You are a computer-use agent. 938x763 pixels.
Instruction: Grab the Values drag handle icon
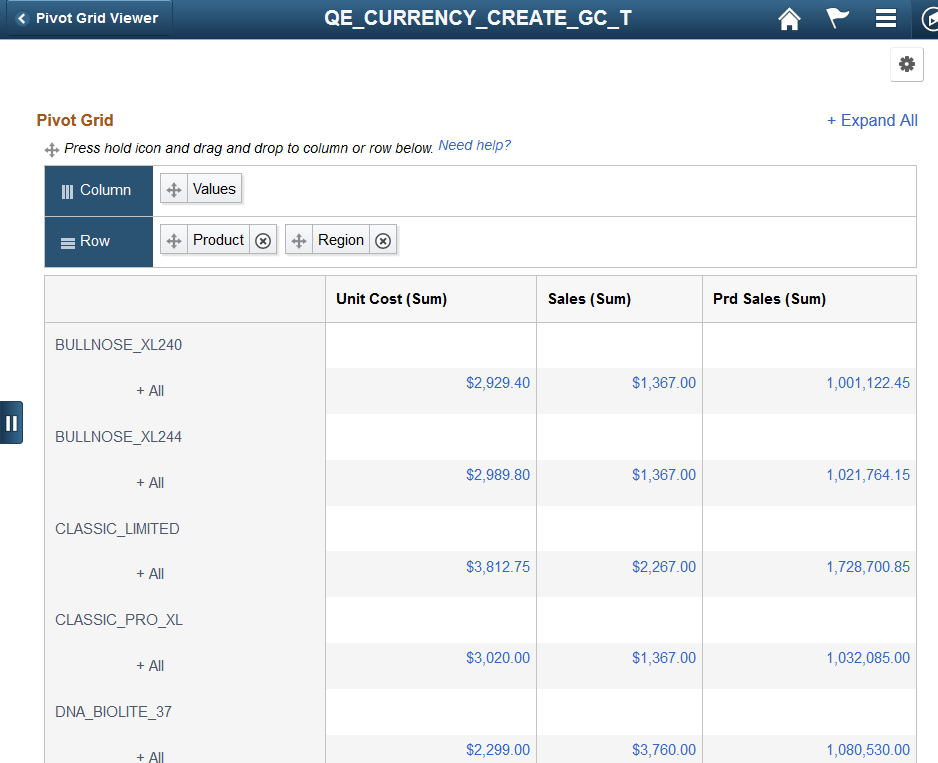click(x=174, y=190)
